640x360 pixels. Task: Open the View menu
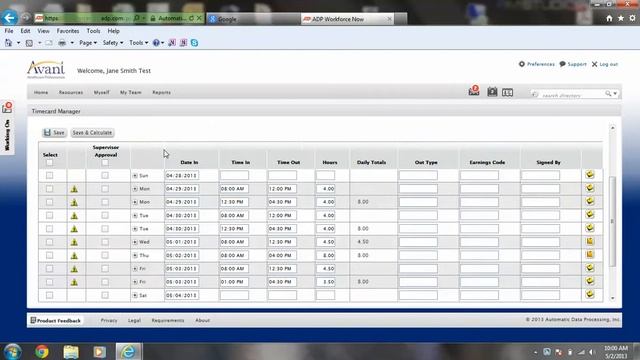click(x=43, y=31)
